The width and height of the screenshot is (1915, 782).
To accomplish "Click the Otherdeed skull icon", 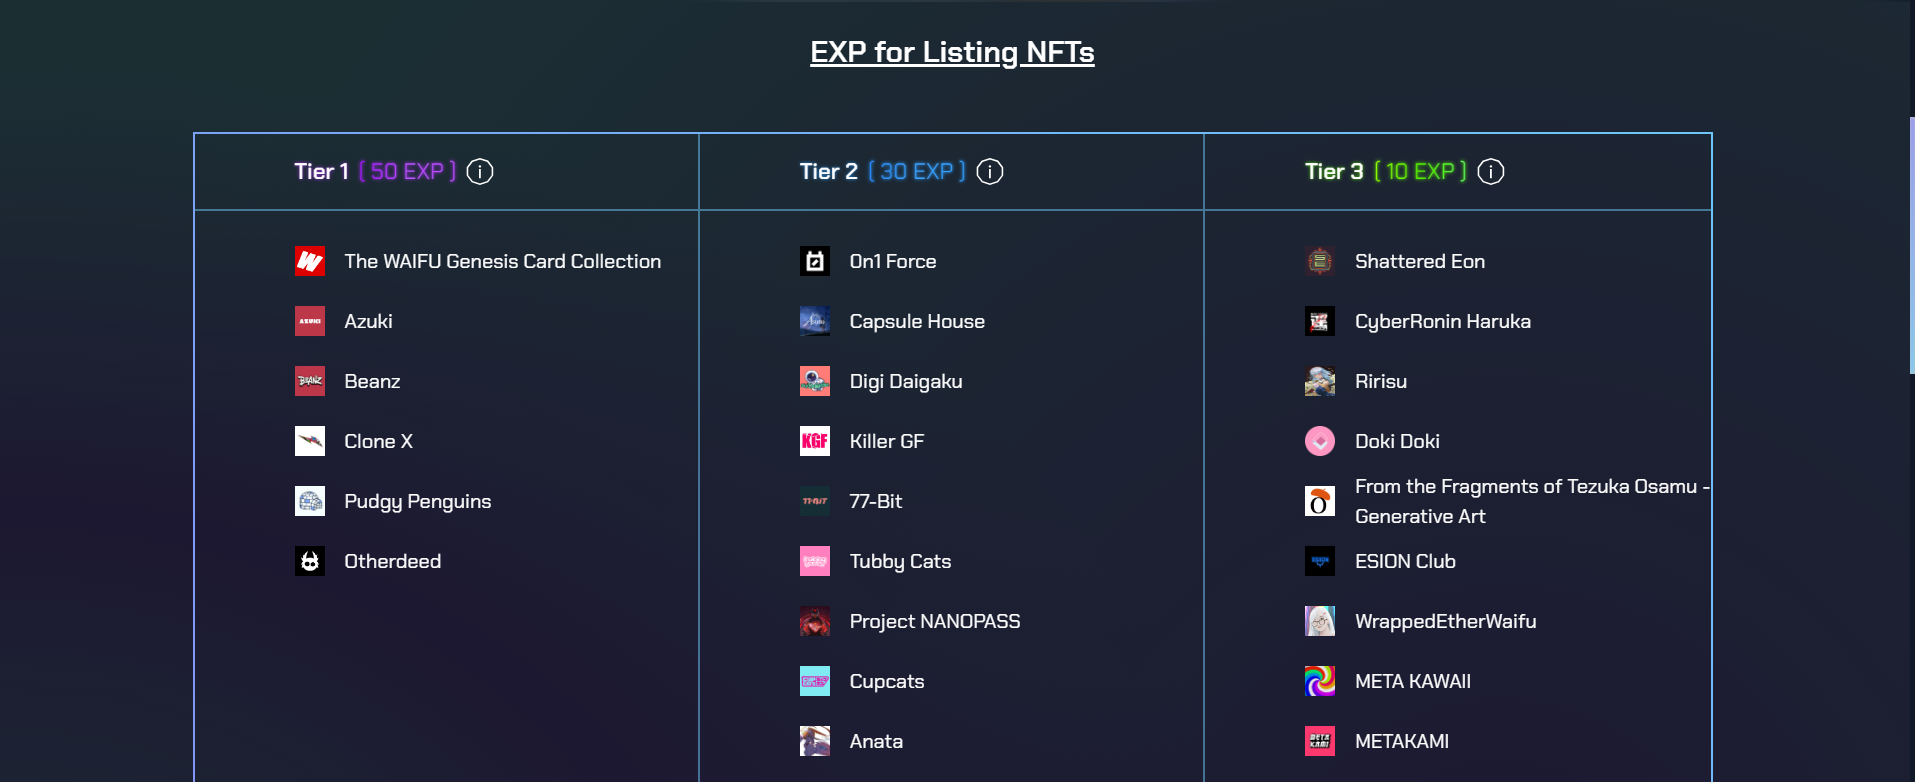I will click(310, 561).
